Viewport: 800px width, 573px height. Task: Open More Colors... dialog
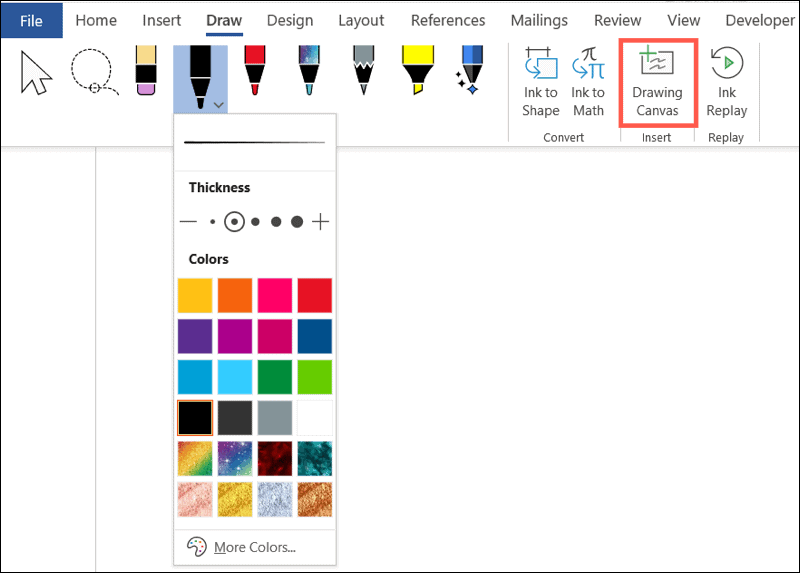[x=254, y=547]
